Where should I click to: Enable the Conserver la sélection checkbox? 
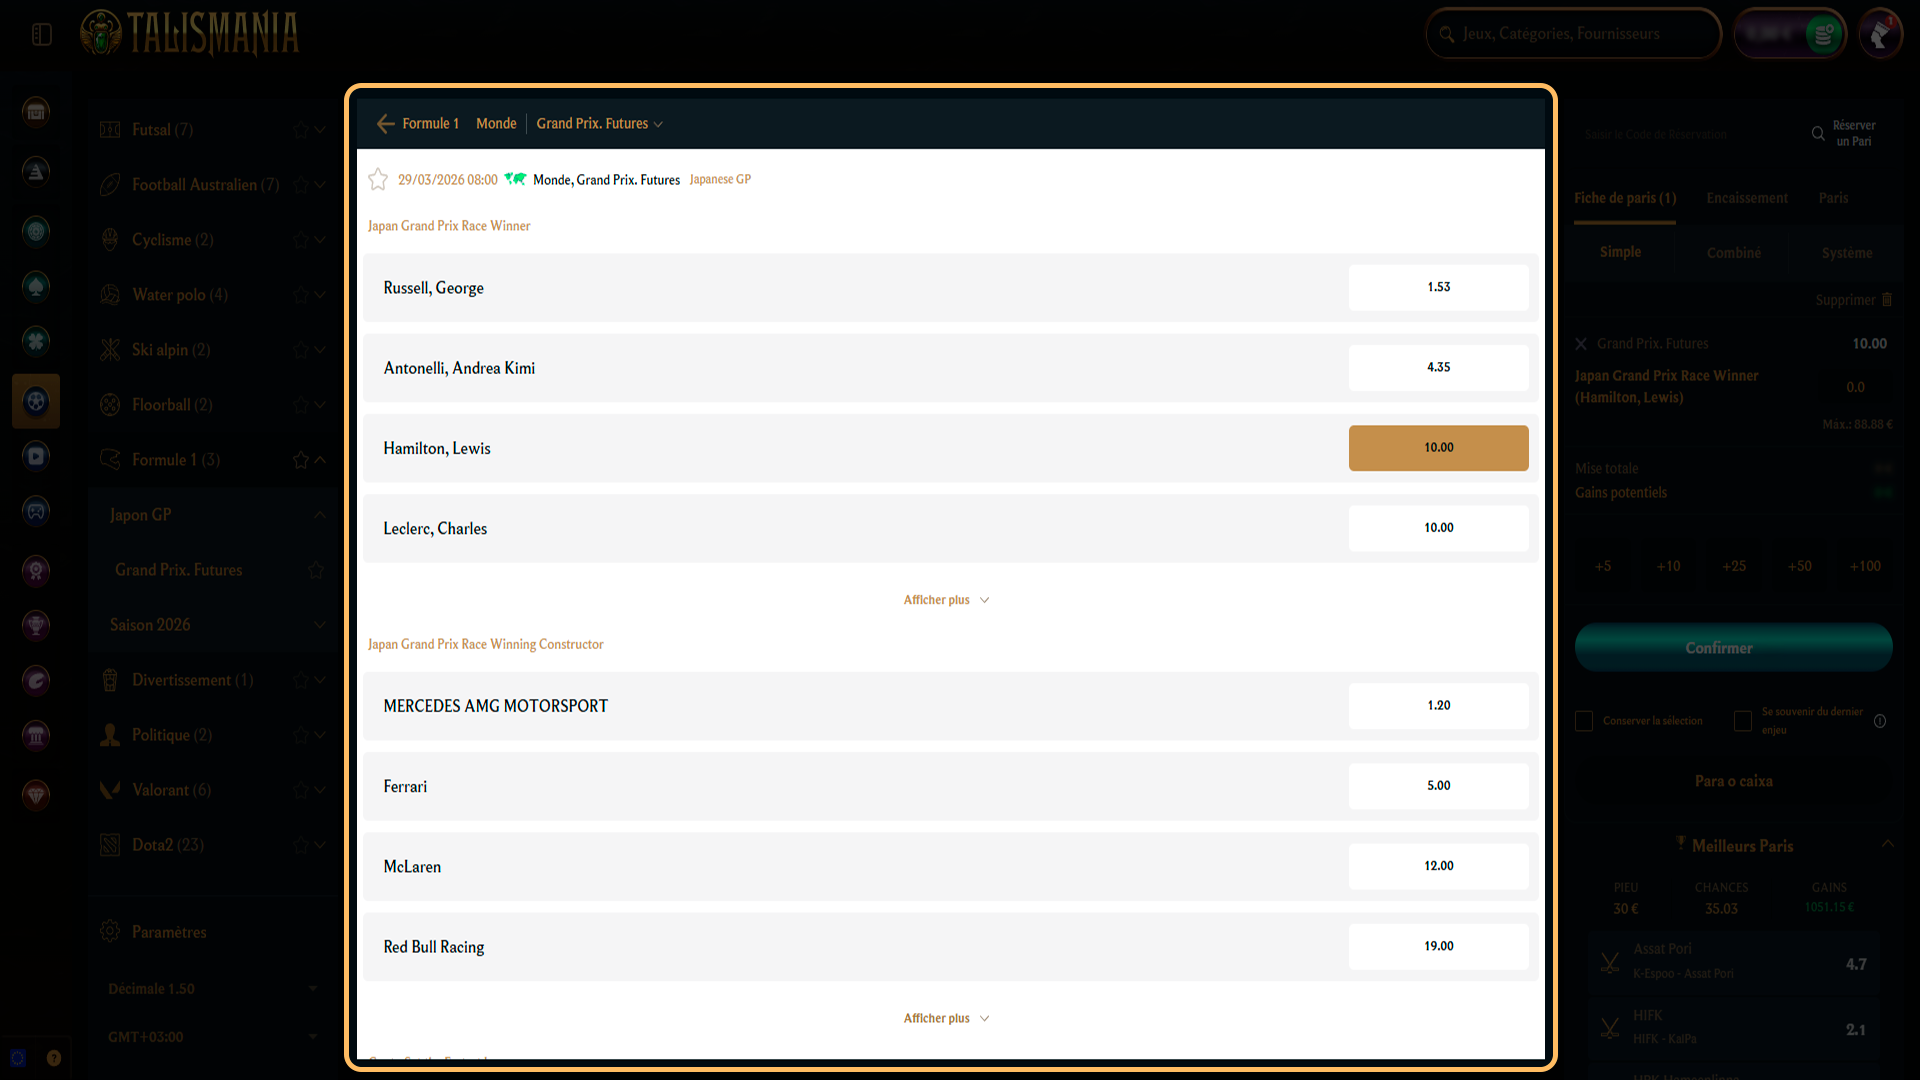pos(1584,720)
